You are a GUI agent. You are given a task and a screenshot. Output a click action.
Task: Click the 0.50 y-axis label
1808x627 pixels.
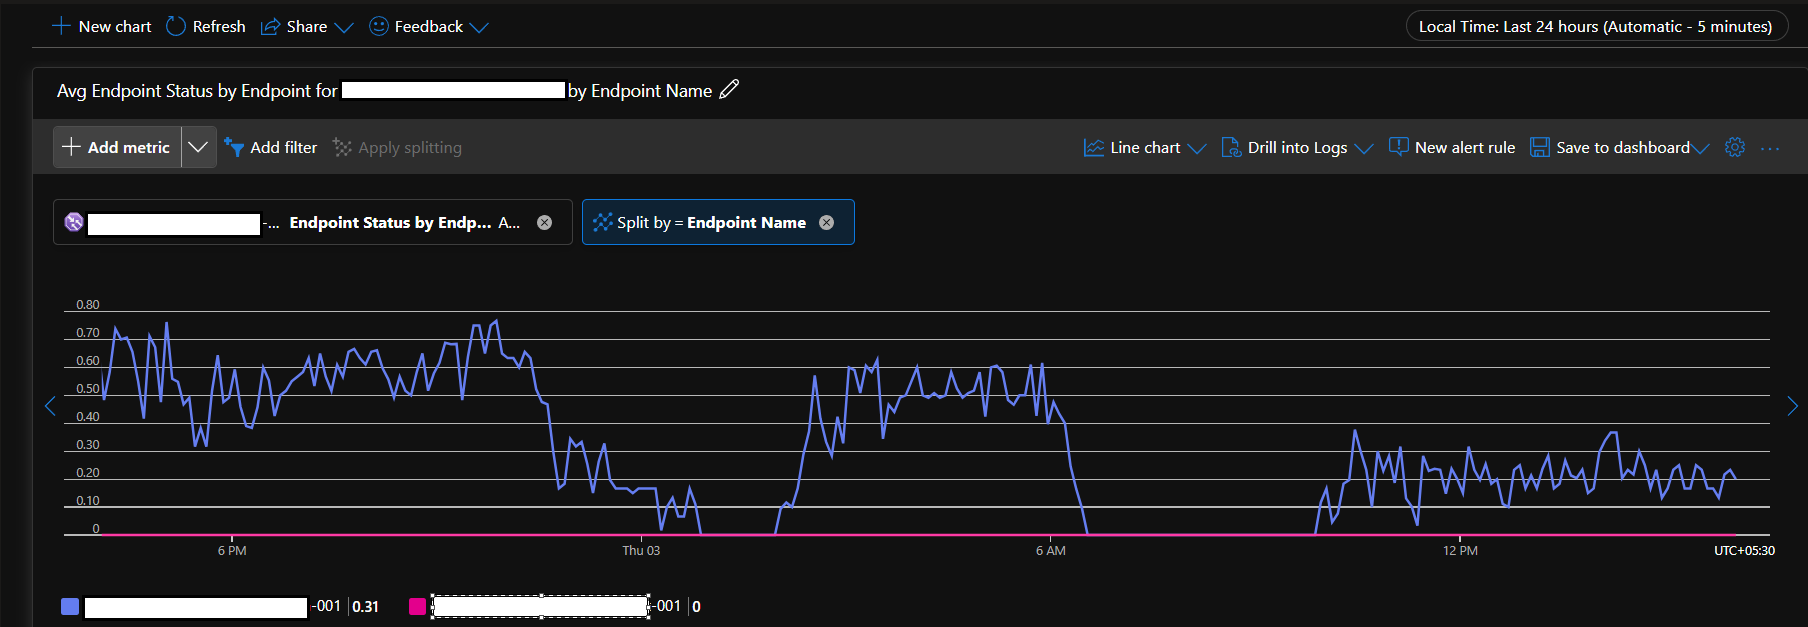point(88,389)
